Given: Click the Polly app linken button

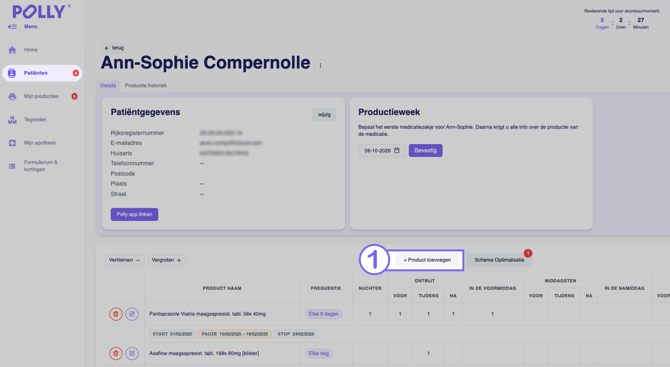Looking at the screenshot, I should 134,214.
